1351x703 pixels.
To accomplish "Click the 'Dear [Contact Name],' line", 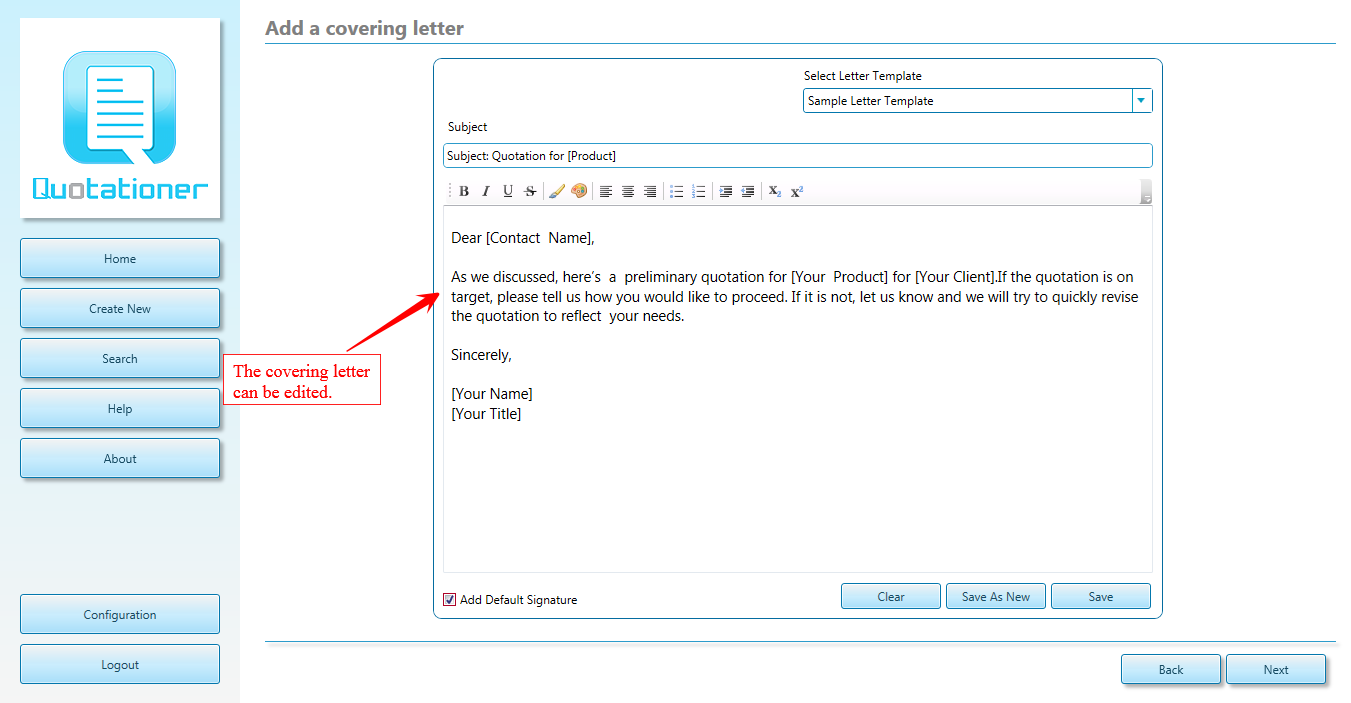I will 523,238.
